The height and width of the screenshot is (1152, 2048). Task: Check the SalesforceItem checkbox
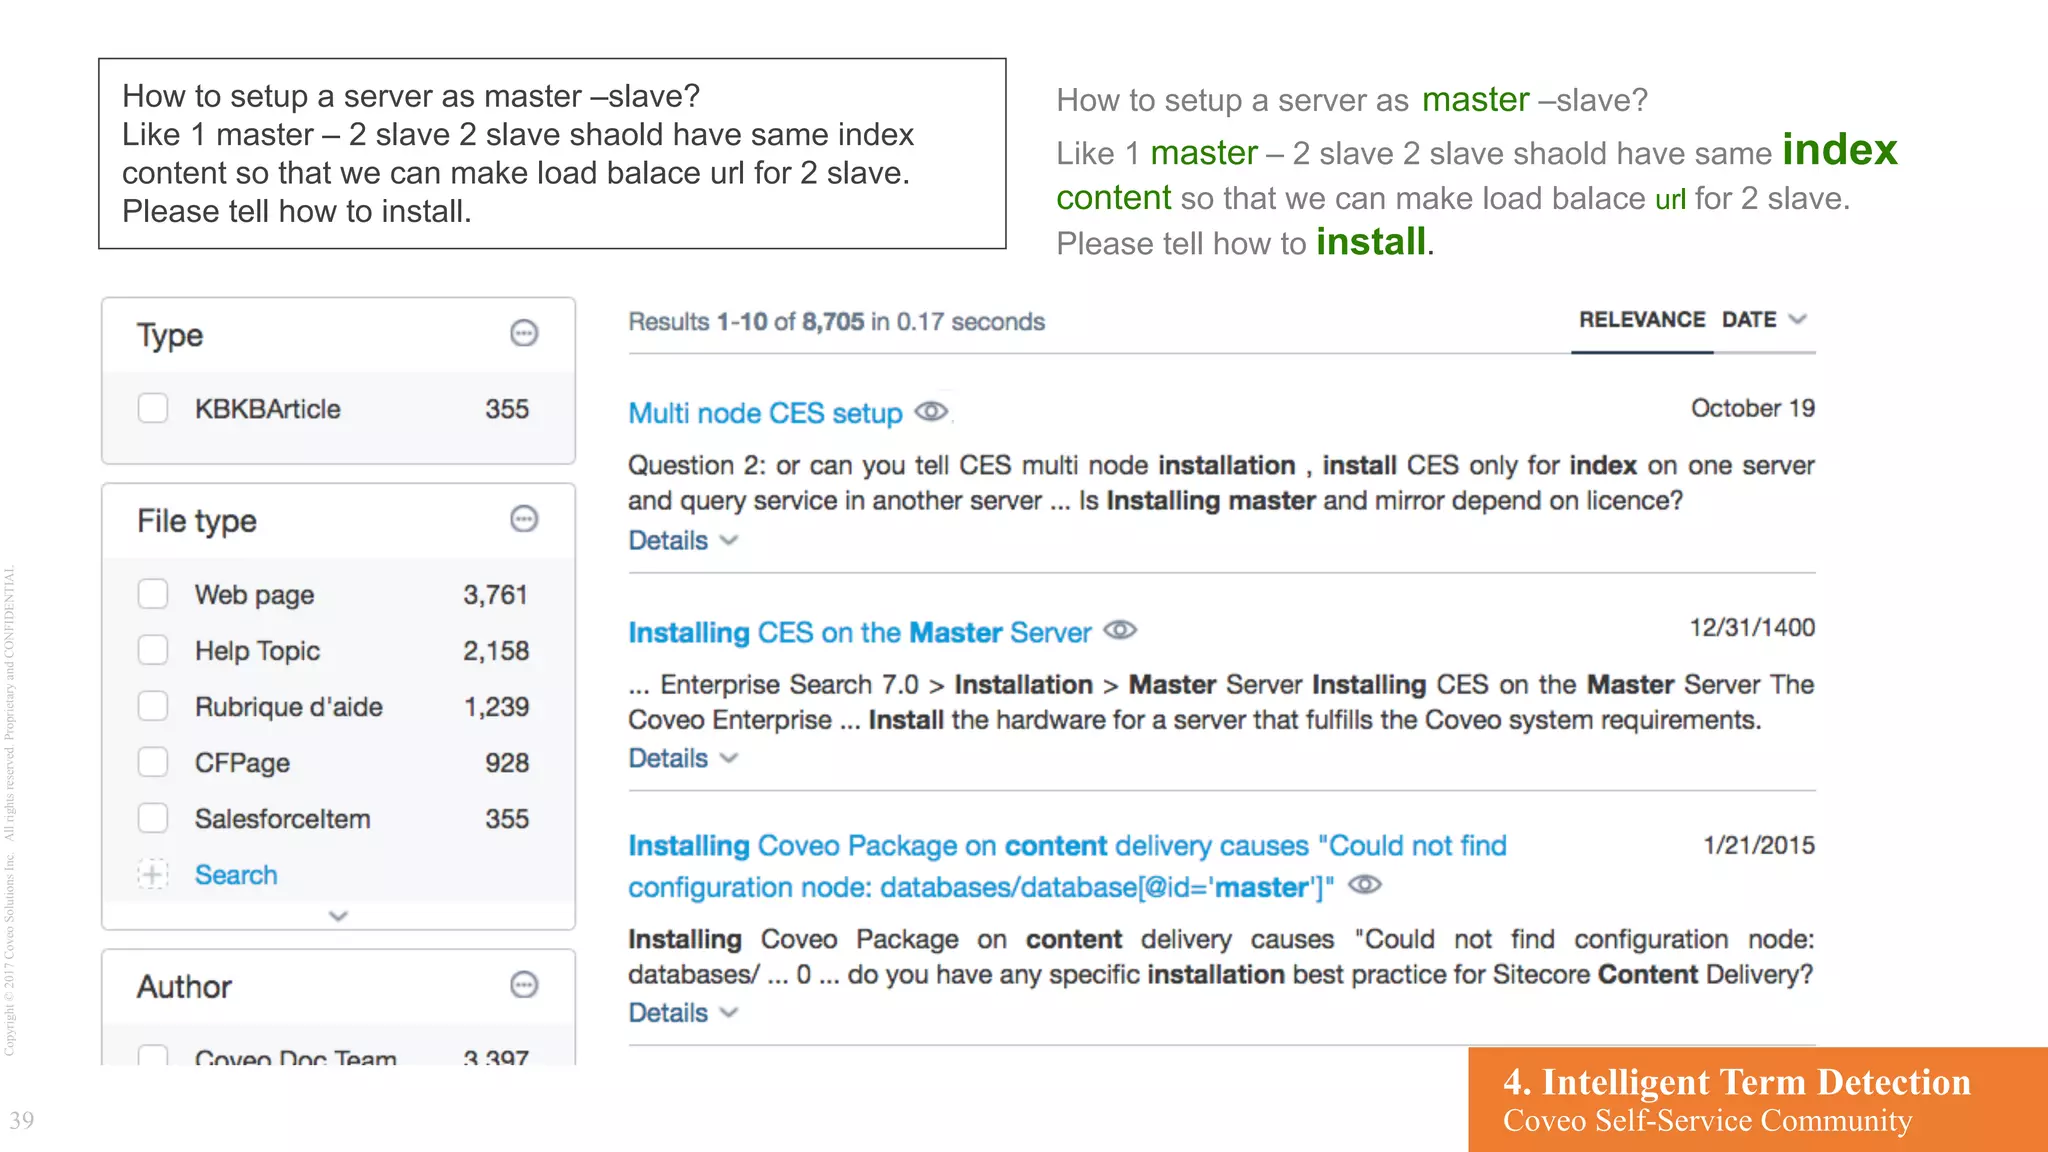pyautogui.click(x=153, y=818)
